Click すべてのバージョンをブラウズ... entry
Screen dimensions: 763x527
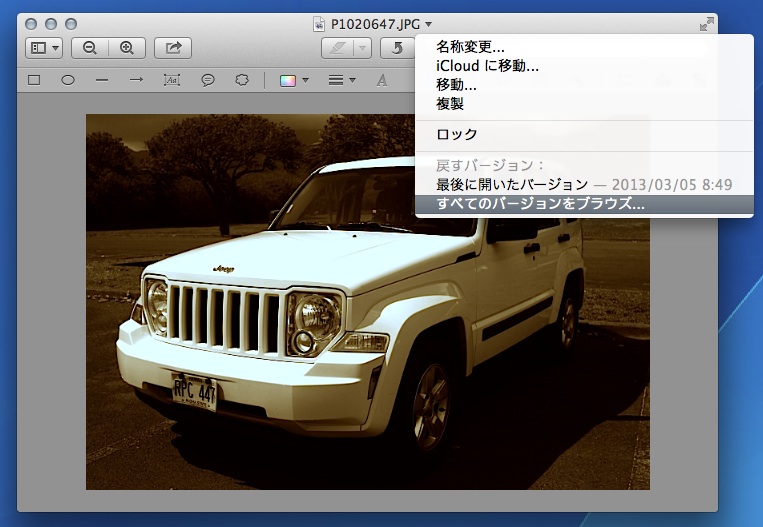coord(540,203)
